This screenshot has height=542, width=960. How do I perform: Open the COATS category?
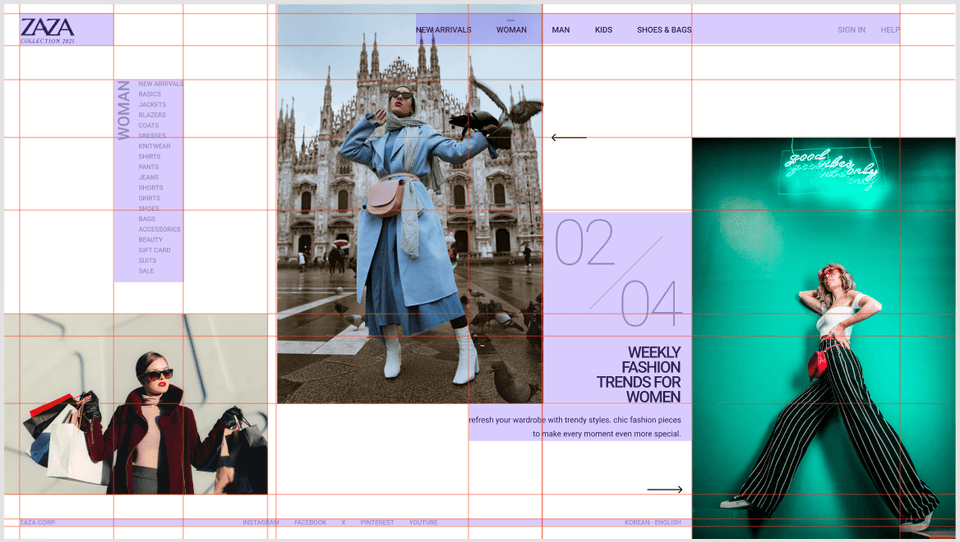[148, 126]
